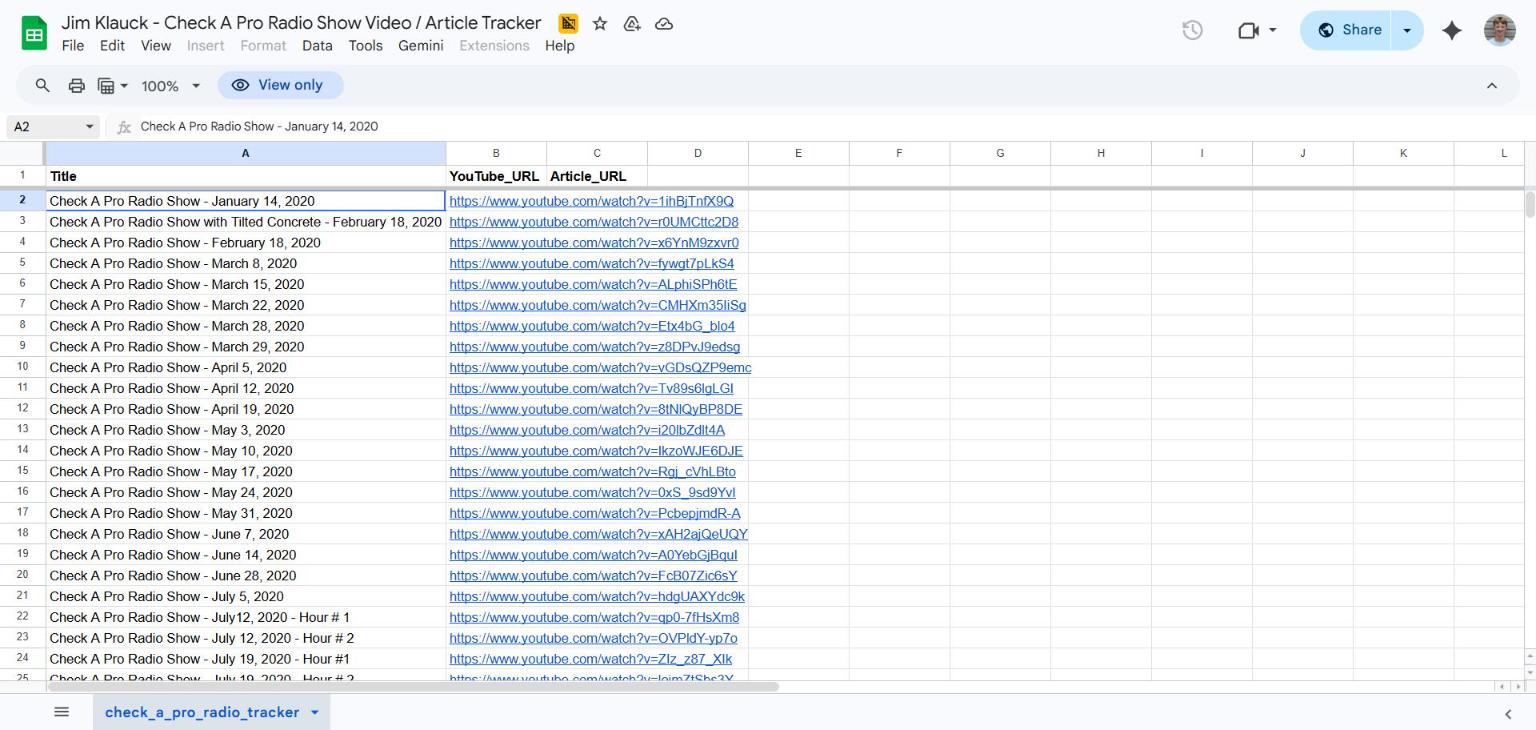
Task: Open the April 5, 2020 YouTube link
Action: point(600,368)
